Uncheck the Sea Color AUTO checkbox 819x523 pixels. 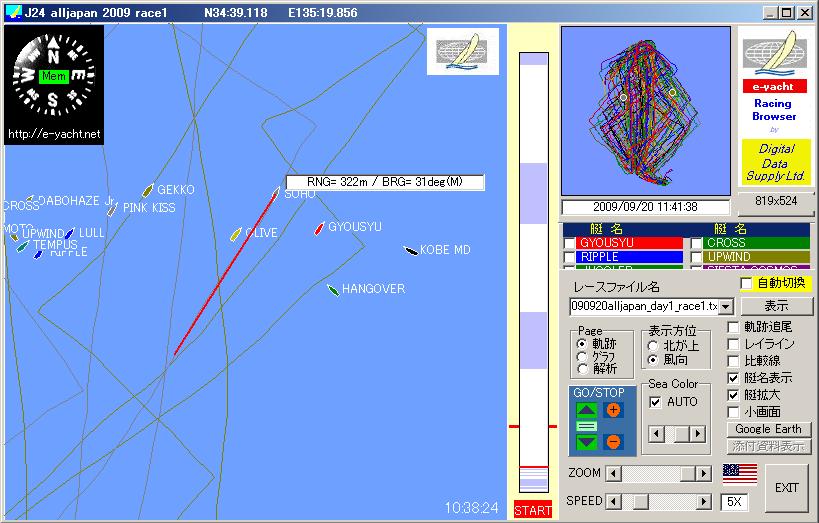655,402
